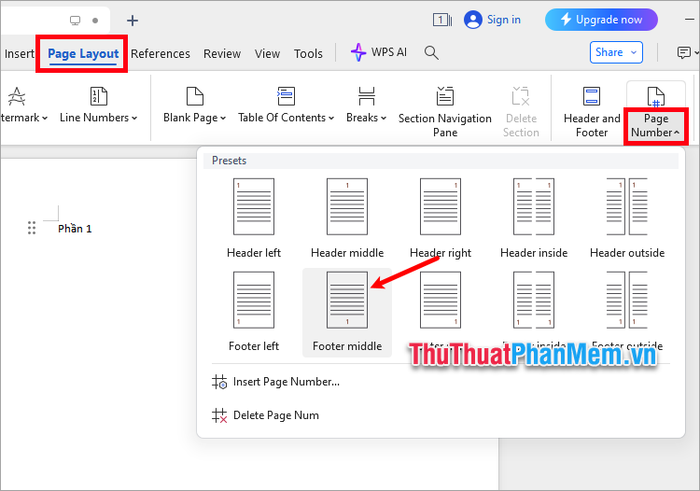Click the Sign in link
This screenshot has width=700, height=491.
(x=504, y=20)
